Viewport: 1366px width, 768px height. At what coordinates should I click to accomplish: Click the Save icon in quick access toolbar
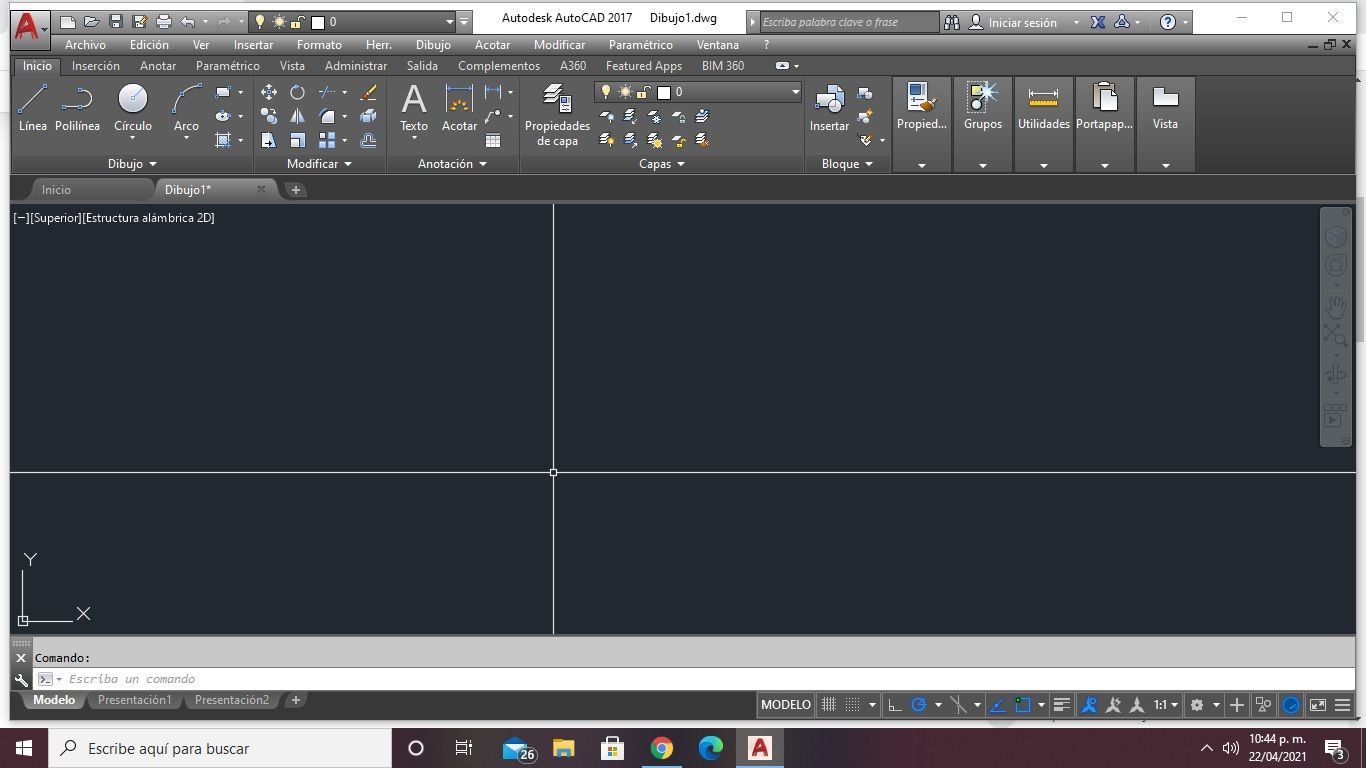pyautogui.click(x=116, y=22)
